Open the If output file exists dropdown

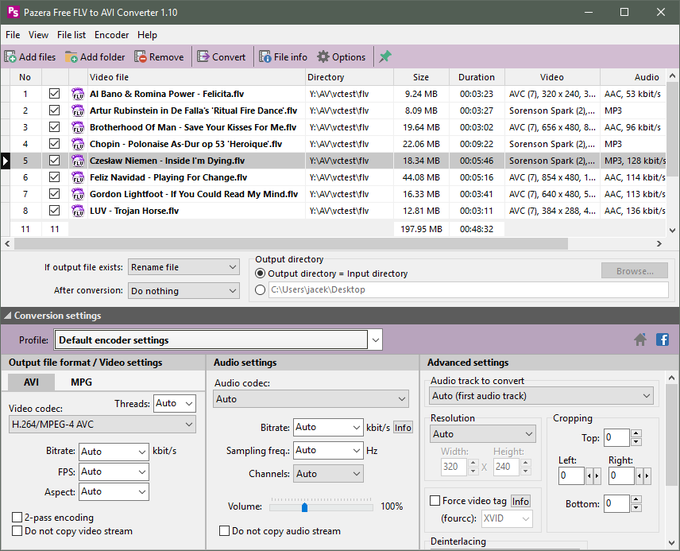tap(183, 267)
